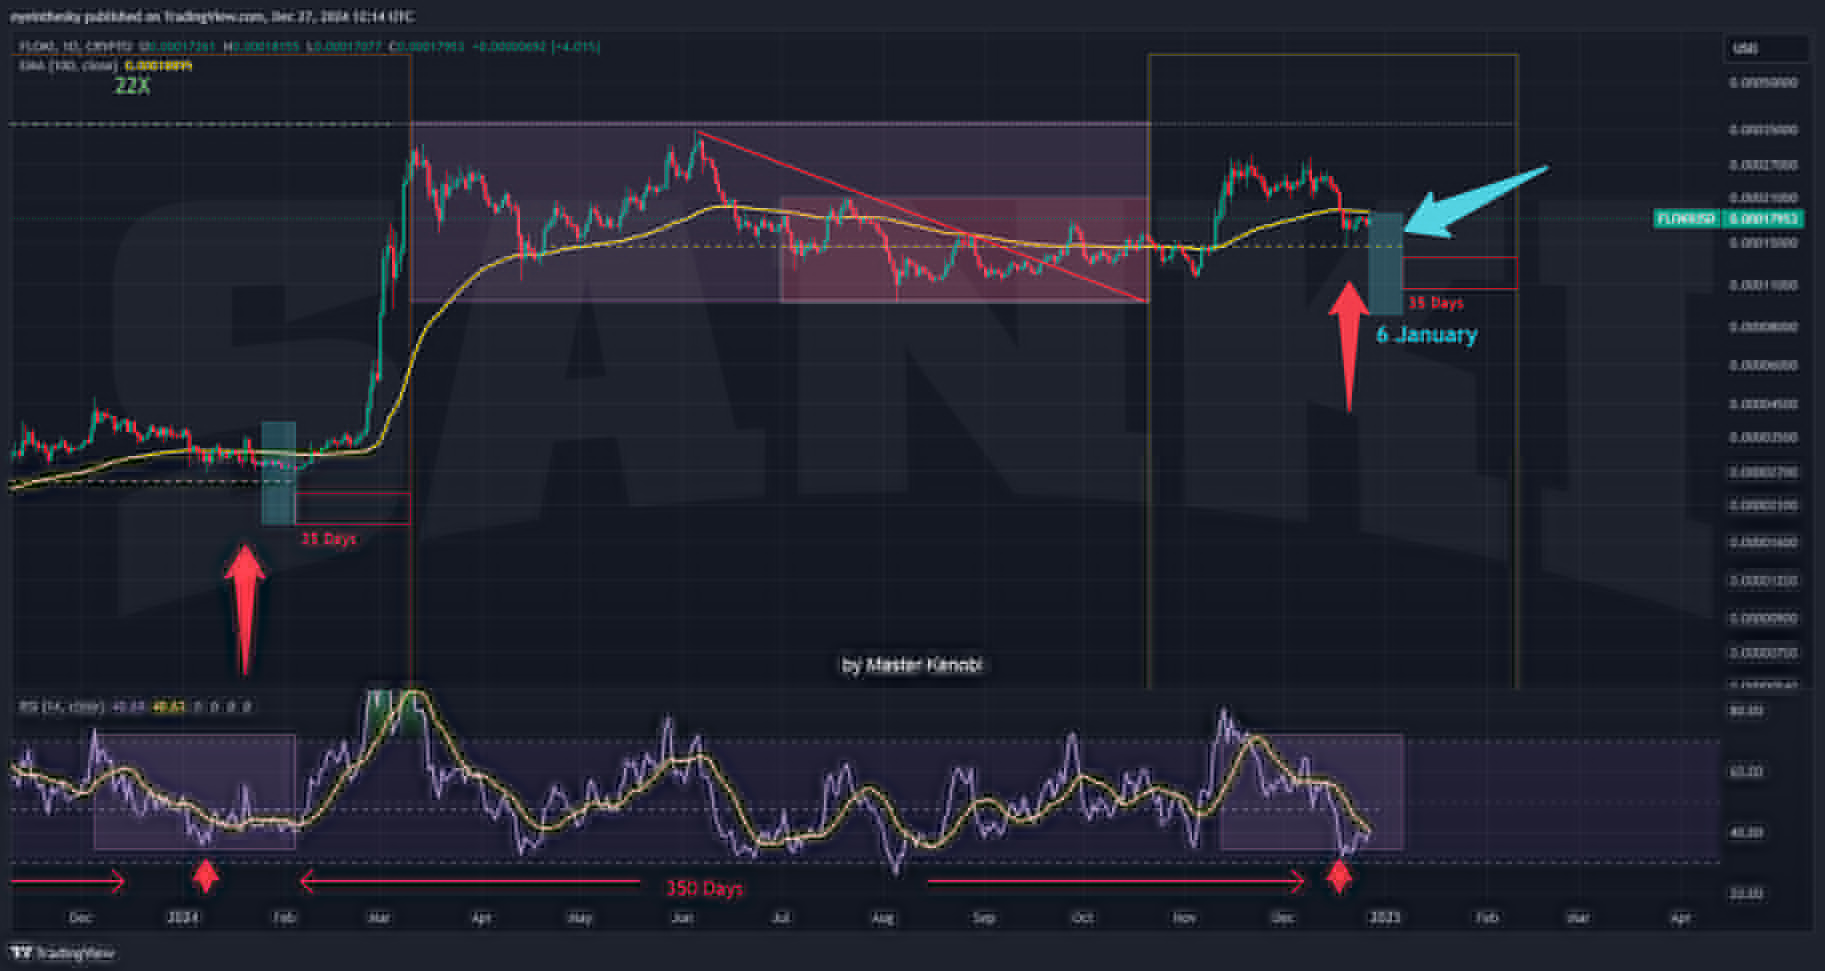Select the teal highlighted box near 6 January
This screenshot has height=971, width=1825.
(x=1385, y=263)
